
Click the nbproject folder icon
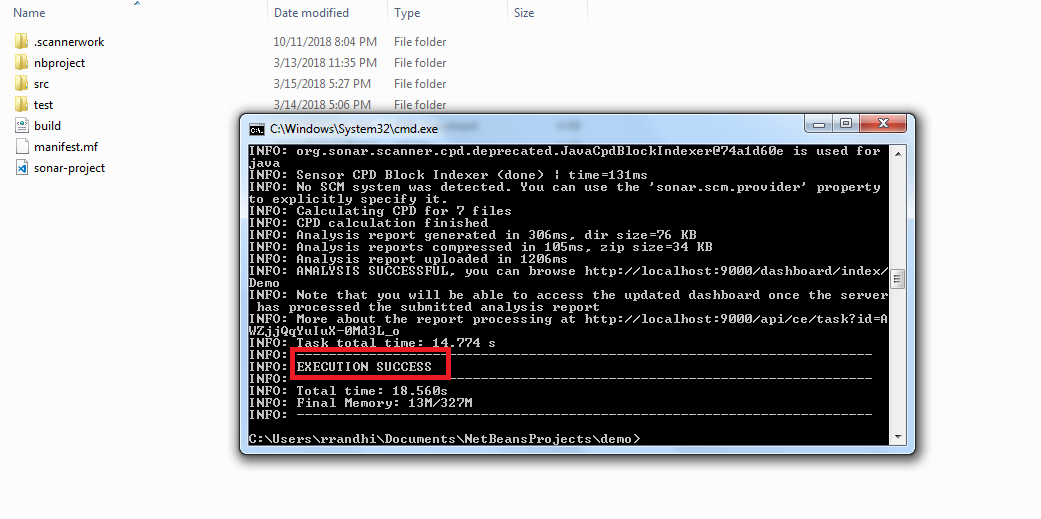point(21,63)
